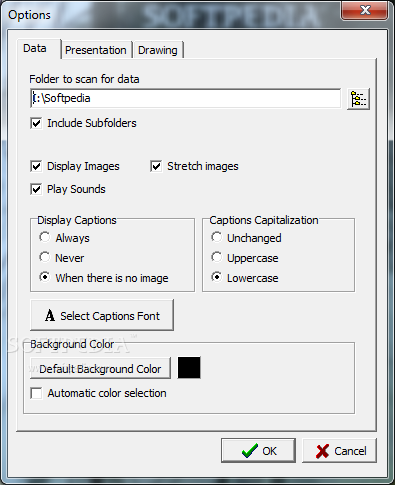Open the Drawing tab

(x=158, y=50)
